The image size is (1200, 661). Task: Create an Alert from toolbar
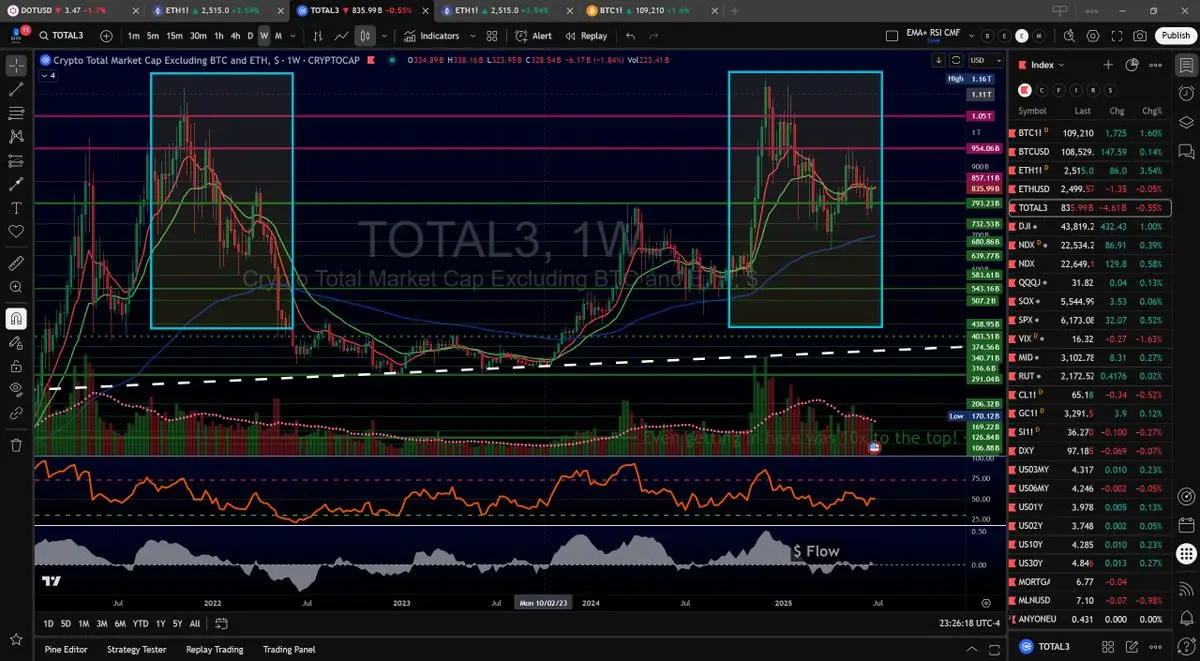coord(534,36)
